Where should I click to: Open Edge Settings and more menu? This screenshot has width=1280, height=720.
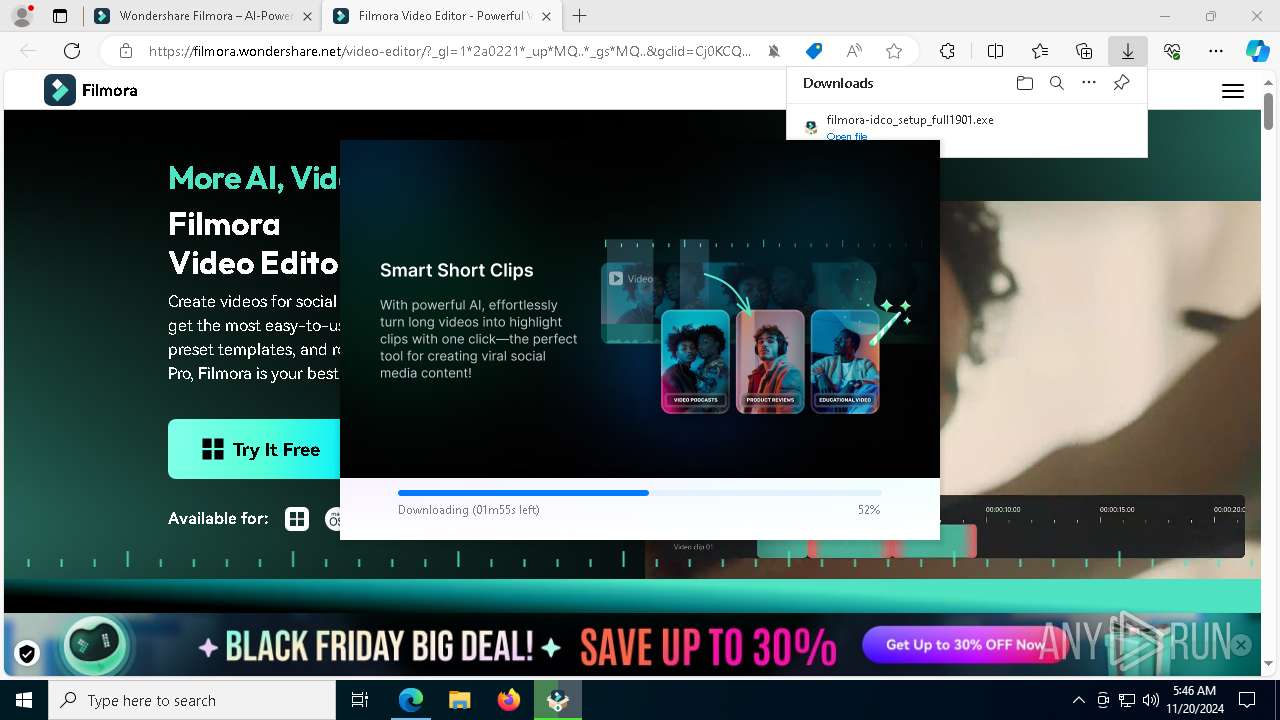[x=1216, y=51]
